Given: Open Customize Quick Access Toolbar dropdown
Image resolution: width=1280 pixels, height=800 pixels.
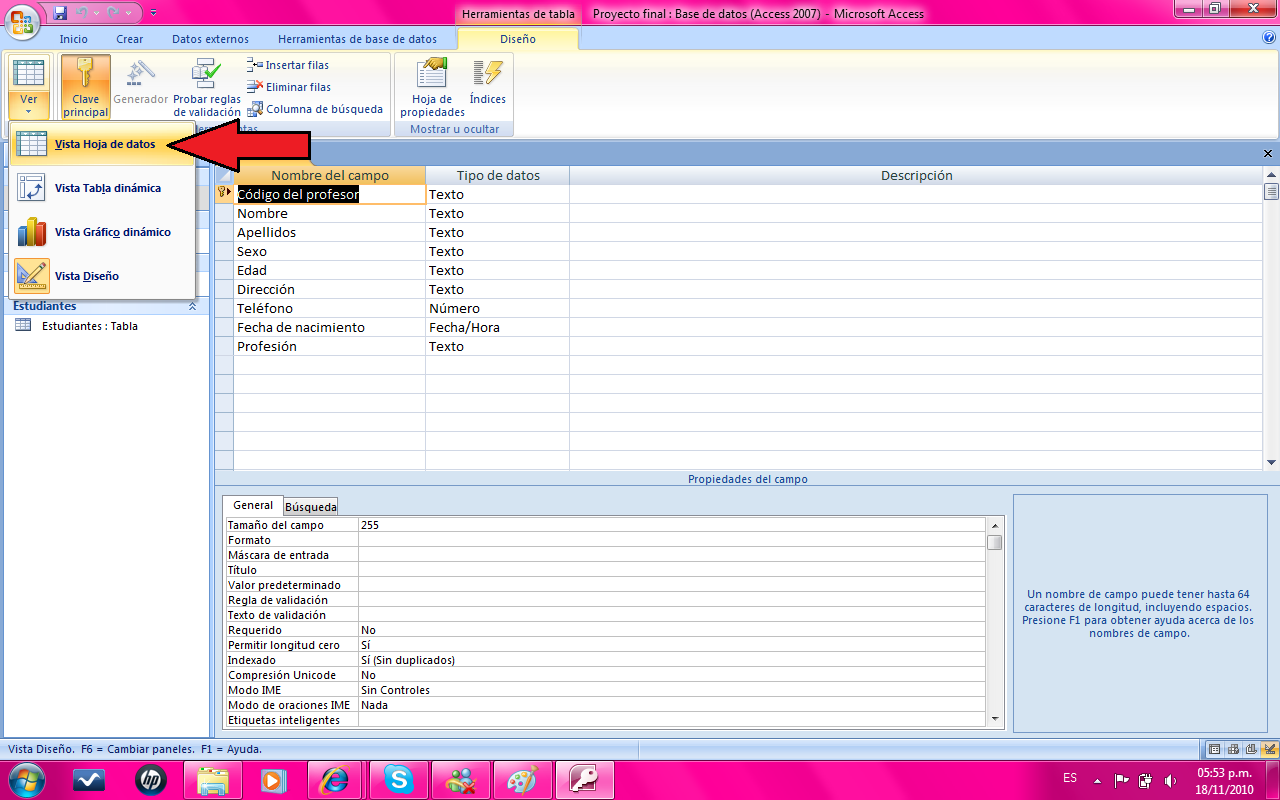Looking at the screenshot, I should click(153, 13).
